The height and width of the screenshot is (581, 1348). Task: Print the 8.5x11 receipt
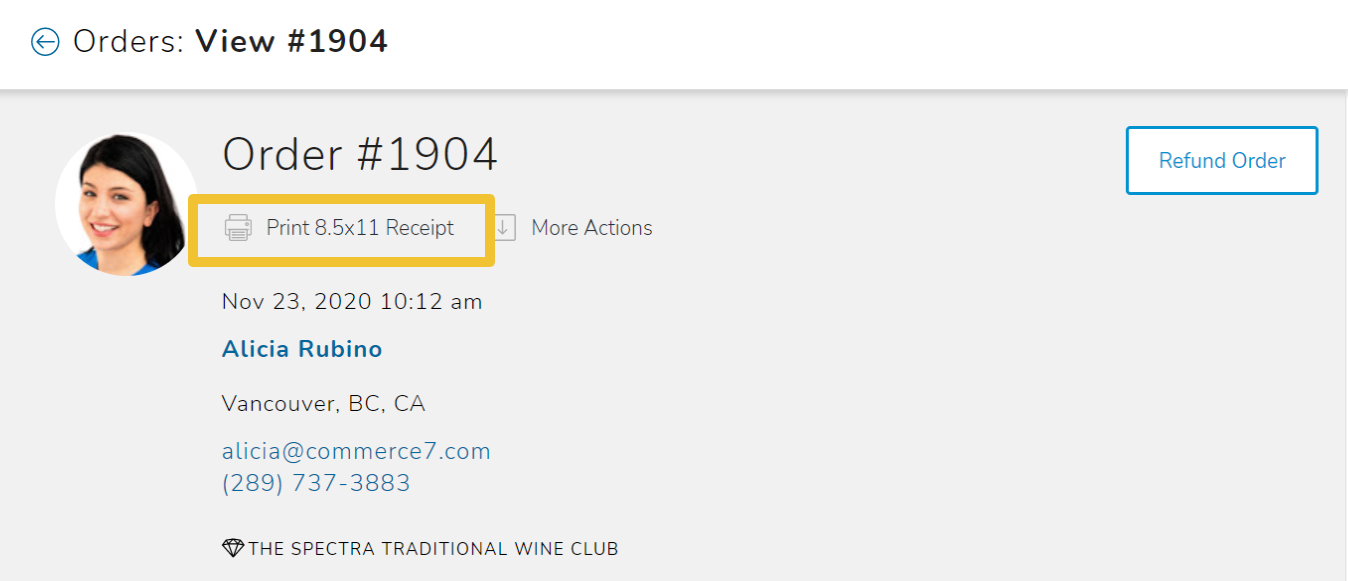(360, 228)
